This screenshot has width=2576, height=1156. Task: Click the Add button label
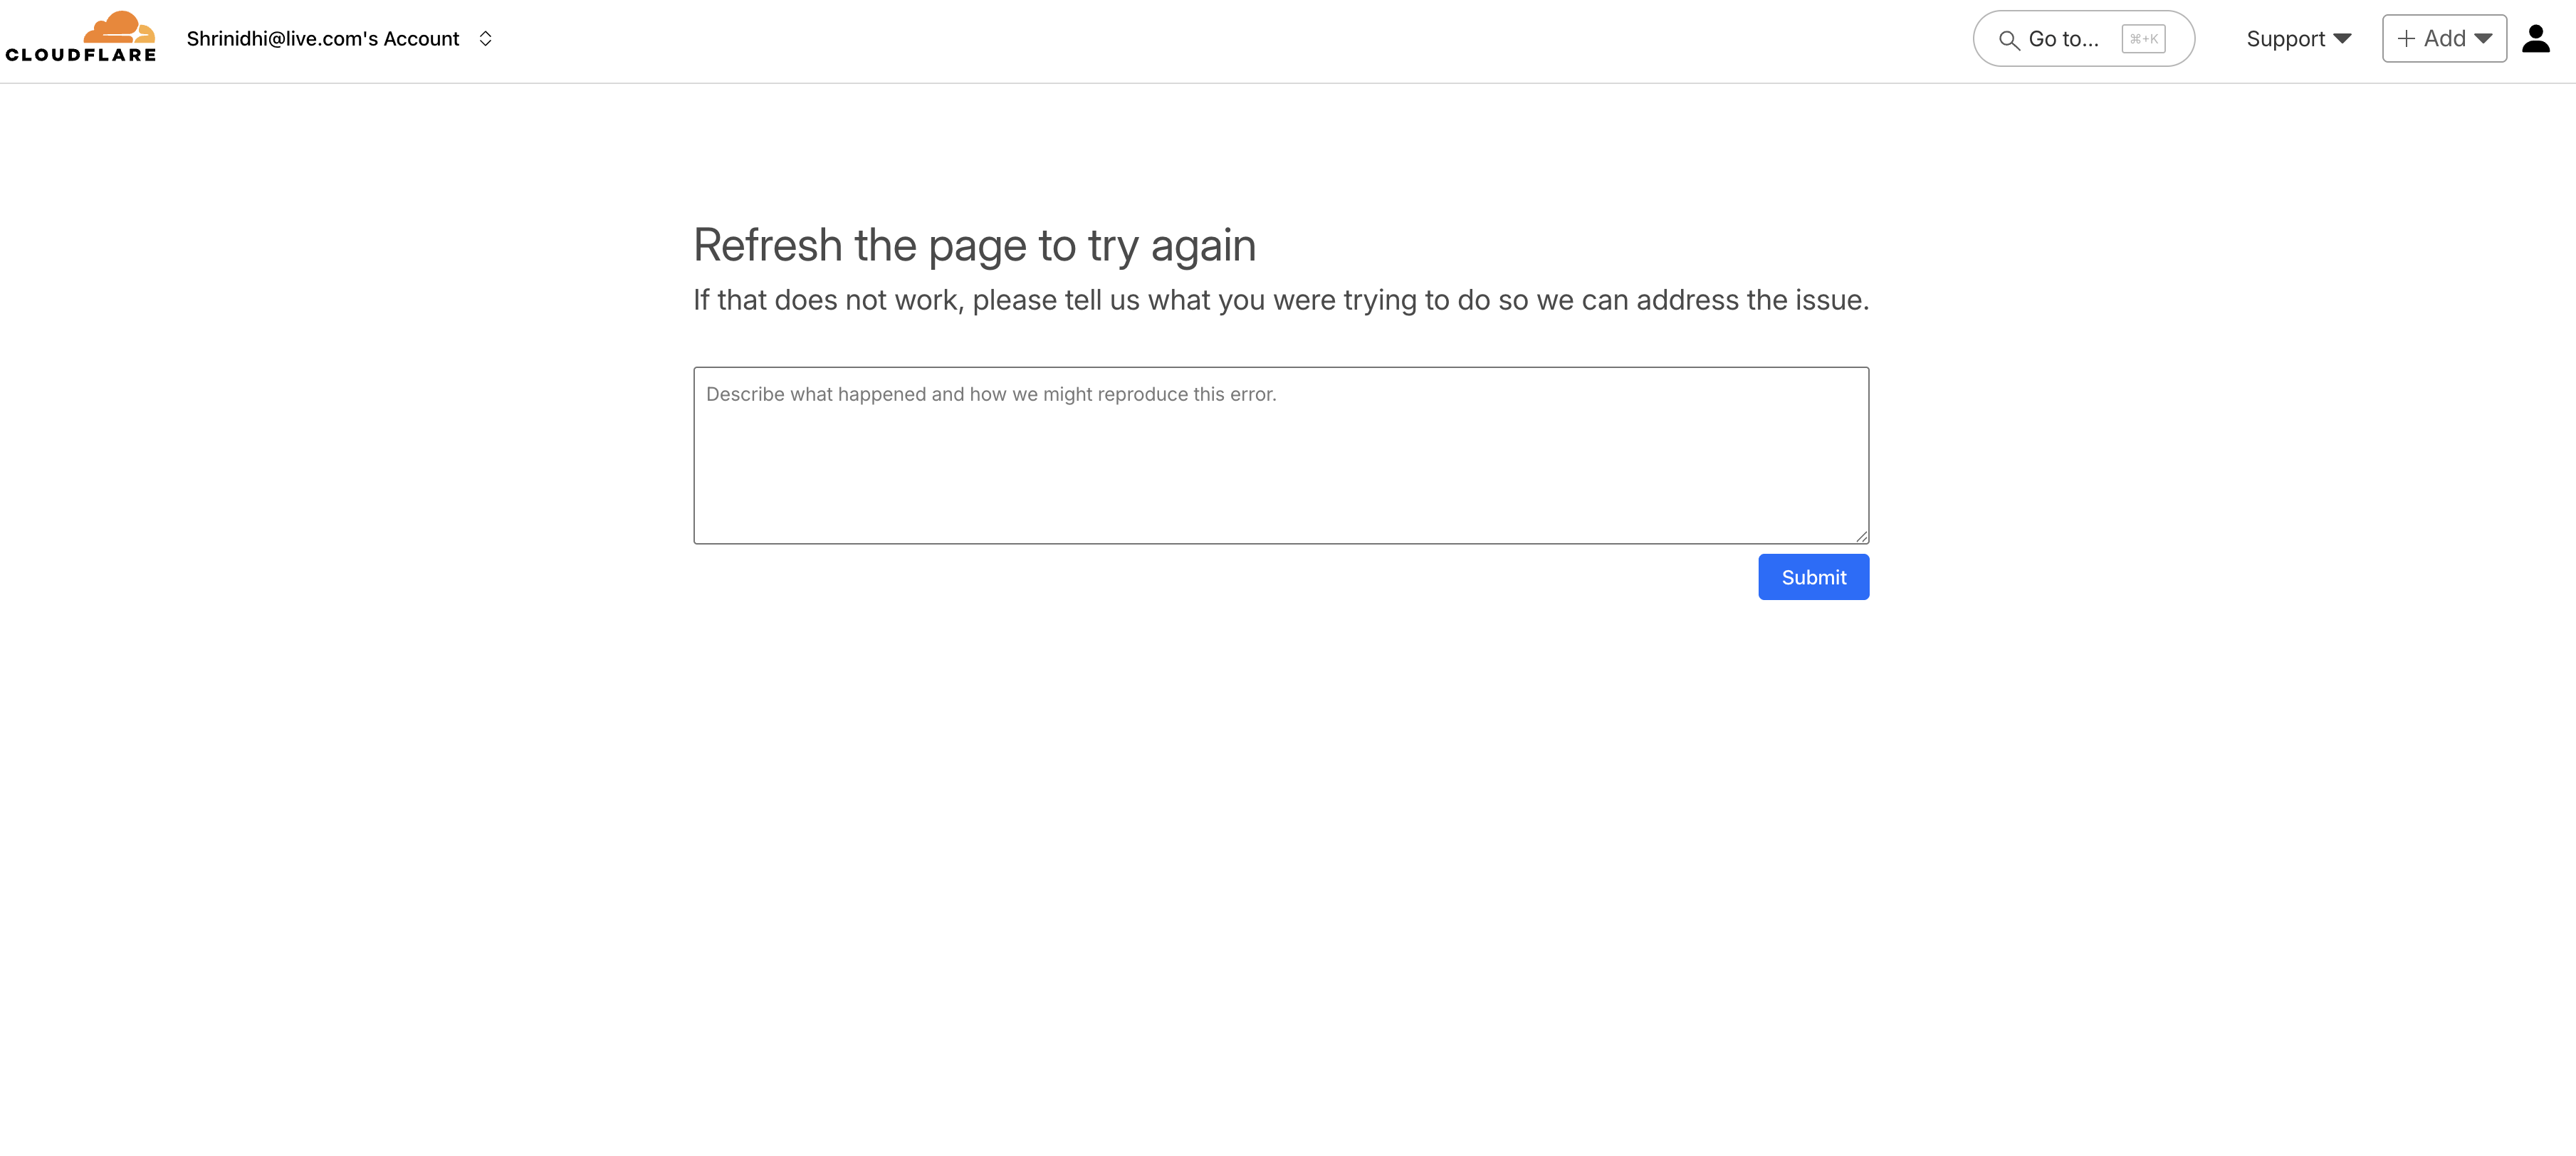point(2444,39)
